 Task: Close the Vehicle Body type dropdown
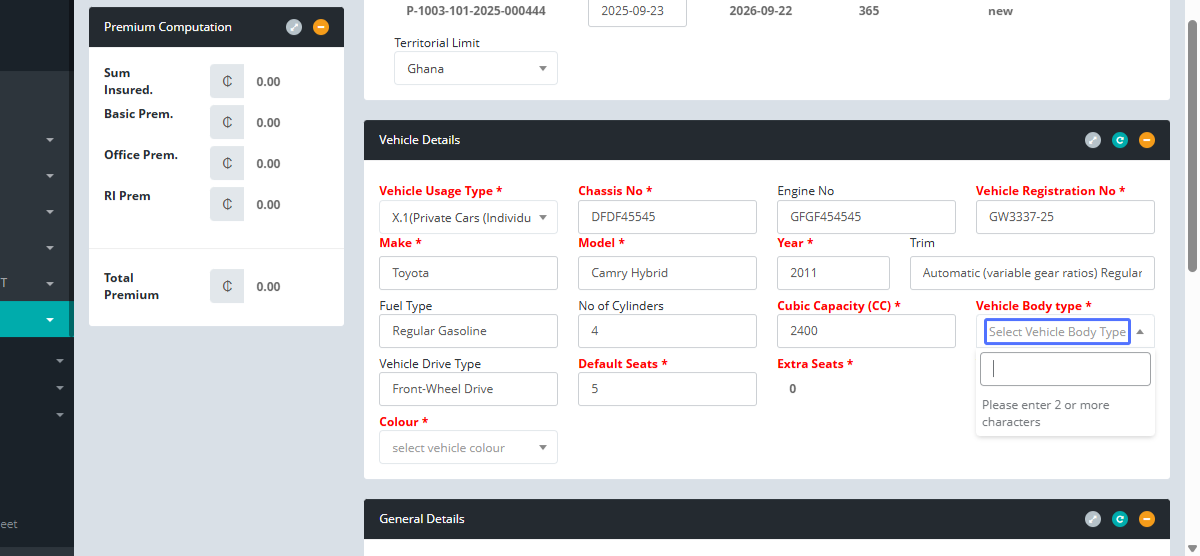(x=1141, y=331)
